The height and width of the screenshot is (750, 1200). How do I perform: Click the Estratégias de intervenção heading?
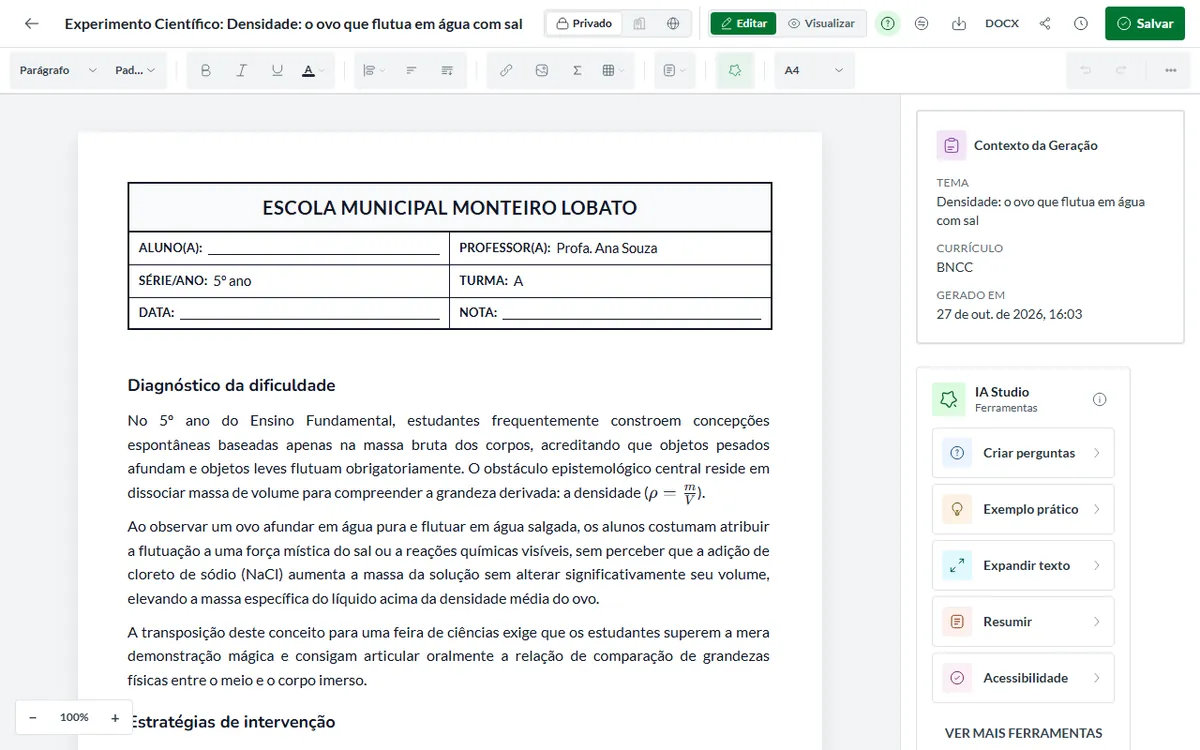[231, 721]
